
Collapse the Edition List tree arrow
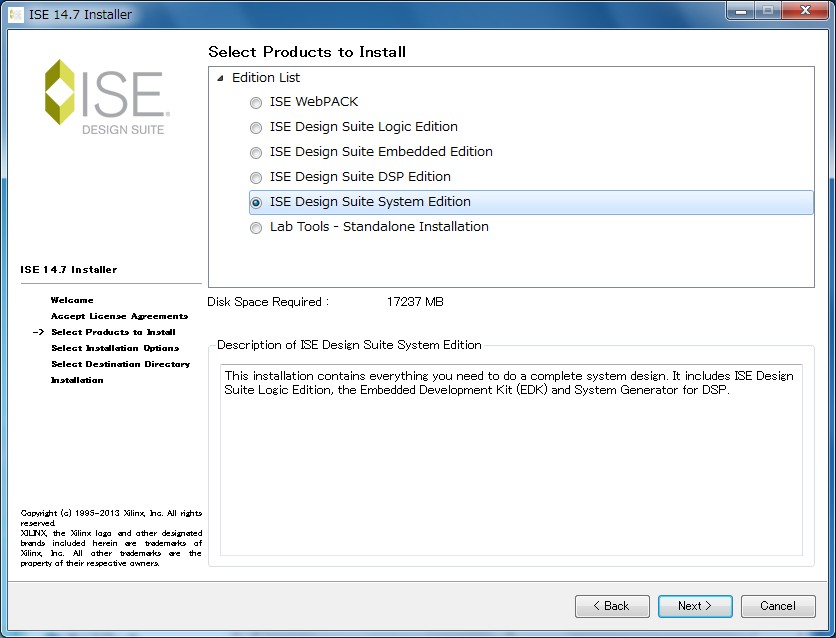pyautogui.click(x=220, y=78)
